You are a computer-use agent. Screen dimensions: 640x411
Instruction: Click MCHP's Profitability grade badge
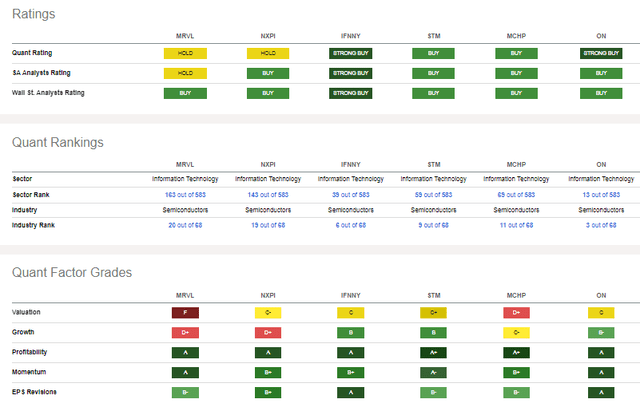point(516,353)
